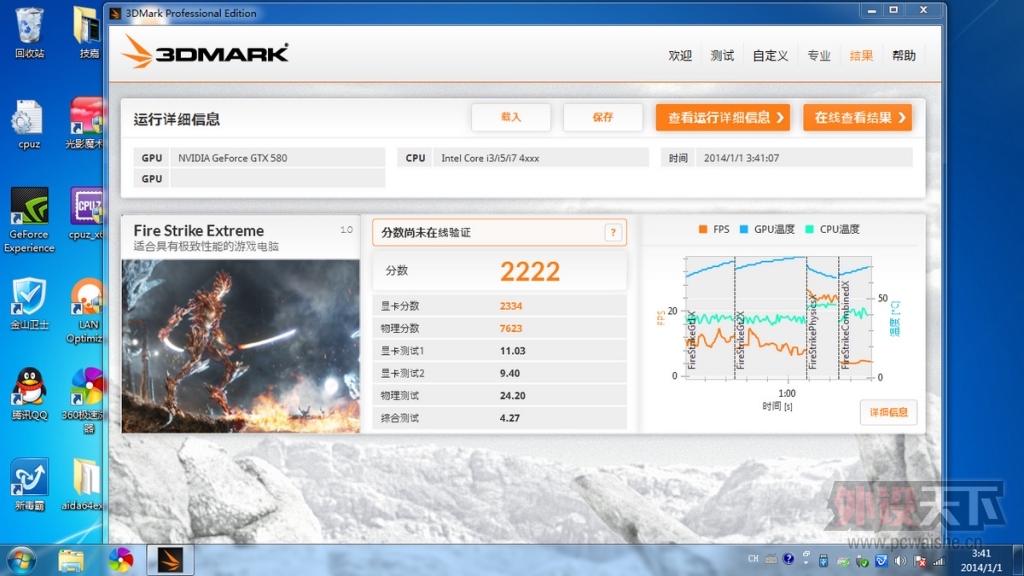The height and width of the screenshot is (576, 1024).
Task: Click the 显卡测试2 value 9.40
Action: [x=510, y=373]
